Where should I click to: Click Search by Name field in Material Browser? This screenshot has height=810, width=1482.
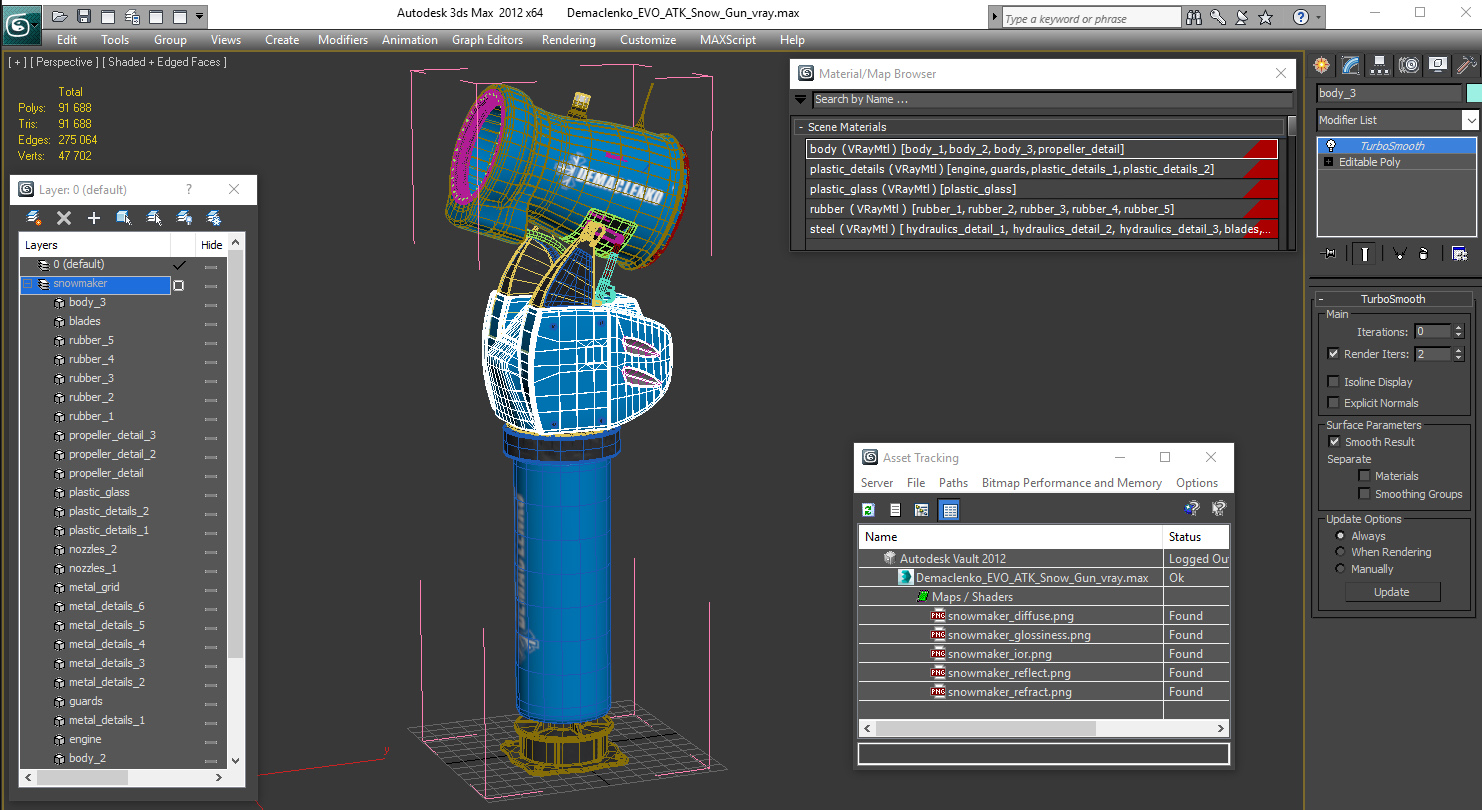[1052, 100]
